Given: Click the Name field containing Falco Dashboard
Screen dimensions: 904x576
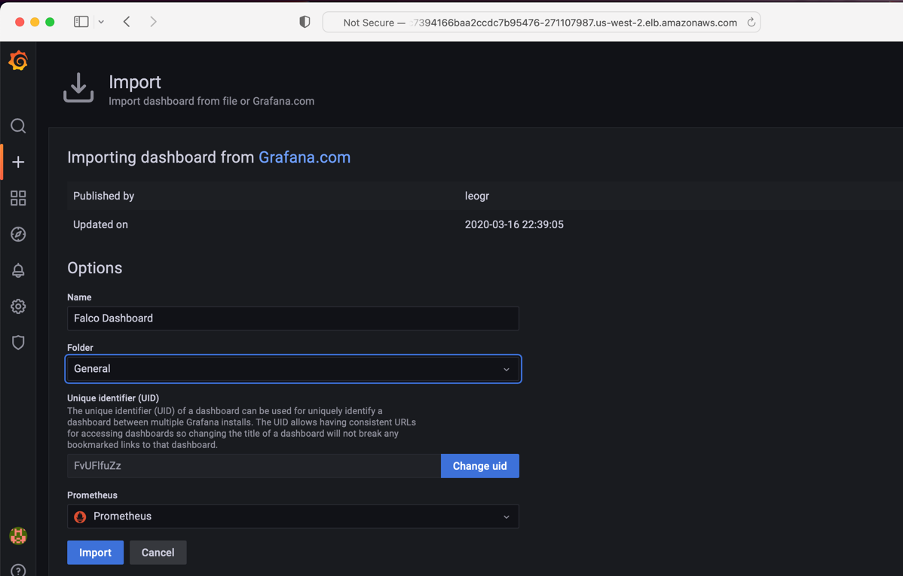Looking at the screenshot, I should 293,318.
